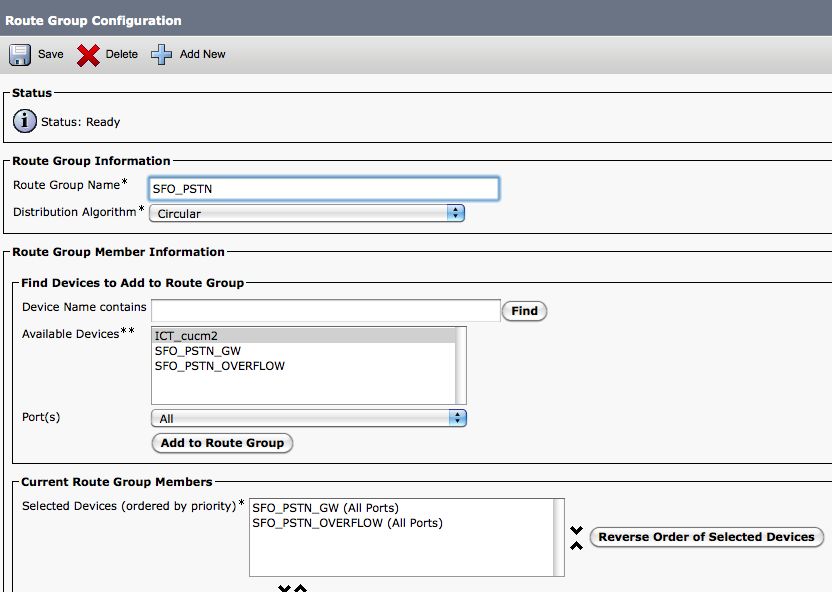
Task: Click the red X Delete icon
Action: point(88,55)
